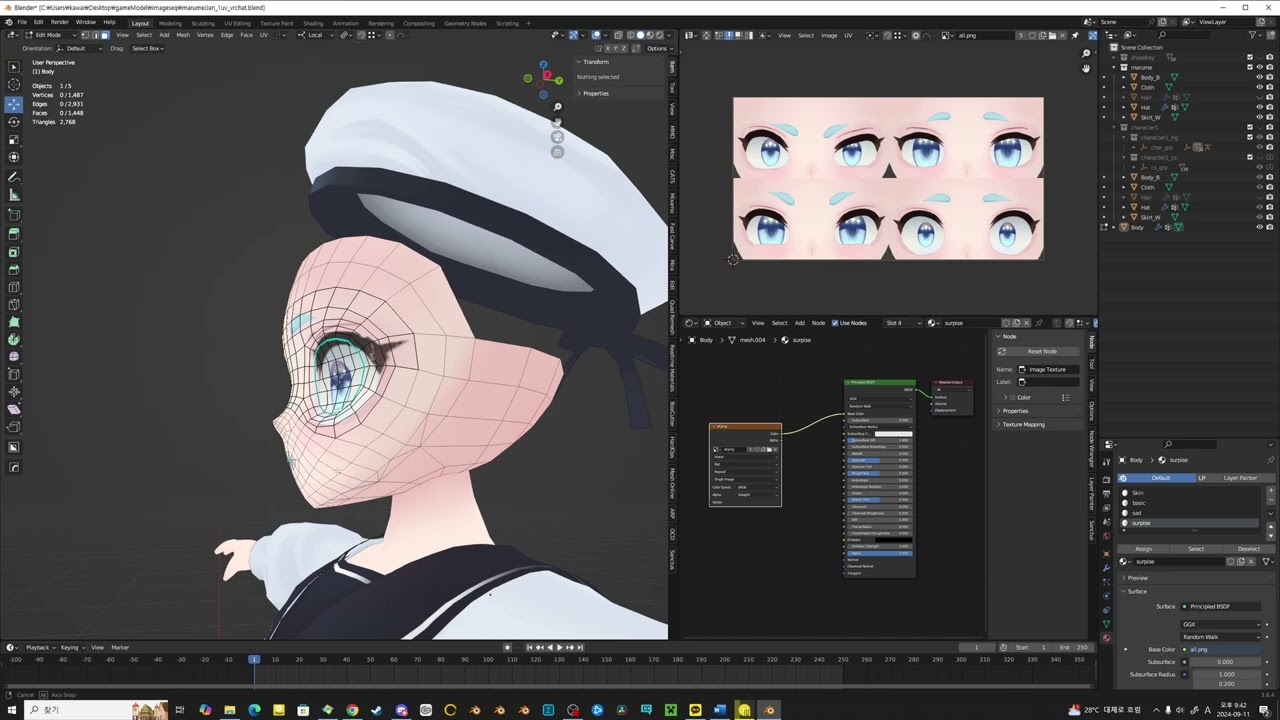Open the Random Walk subsurface dropdown
Screen dimensions: 1280x720
point(1221,637)
